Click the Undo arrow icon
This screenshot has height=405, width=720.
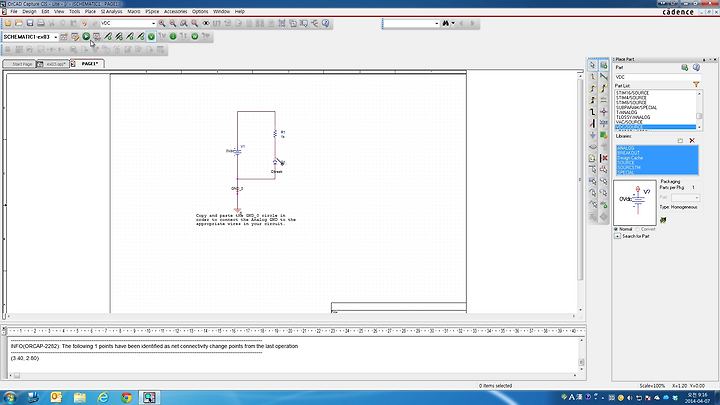pyautogui.click(x=84, y=23)
